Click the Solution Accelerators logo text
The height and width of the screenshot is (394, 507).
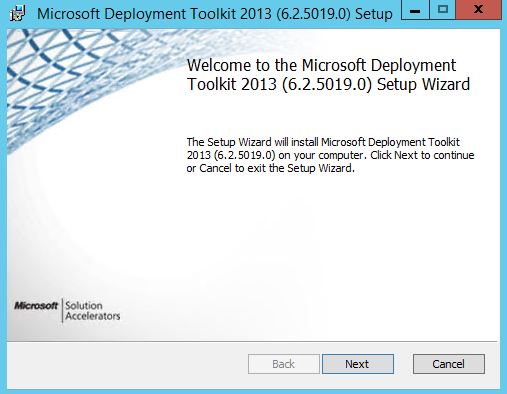(93, 311)
